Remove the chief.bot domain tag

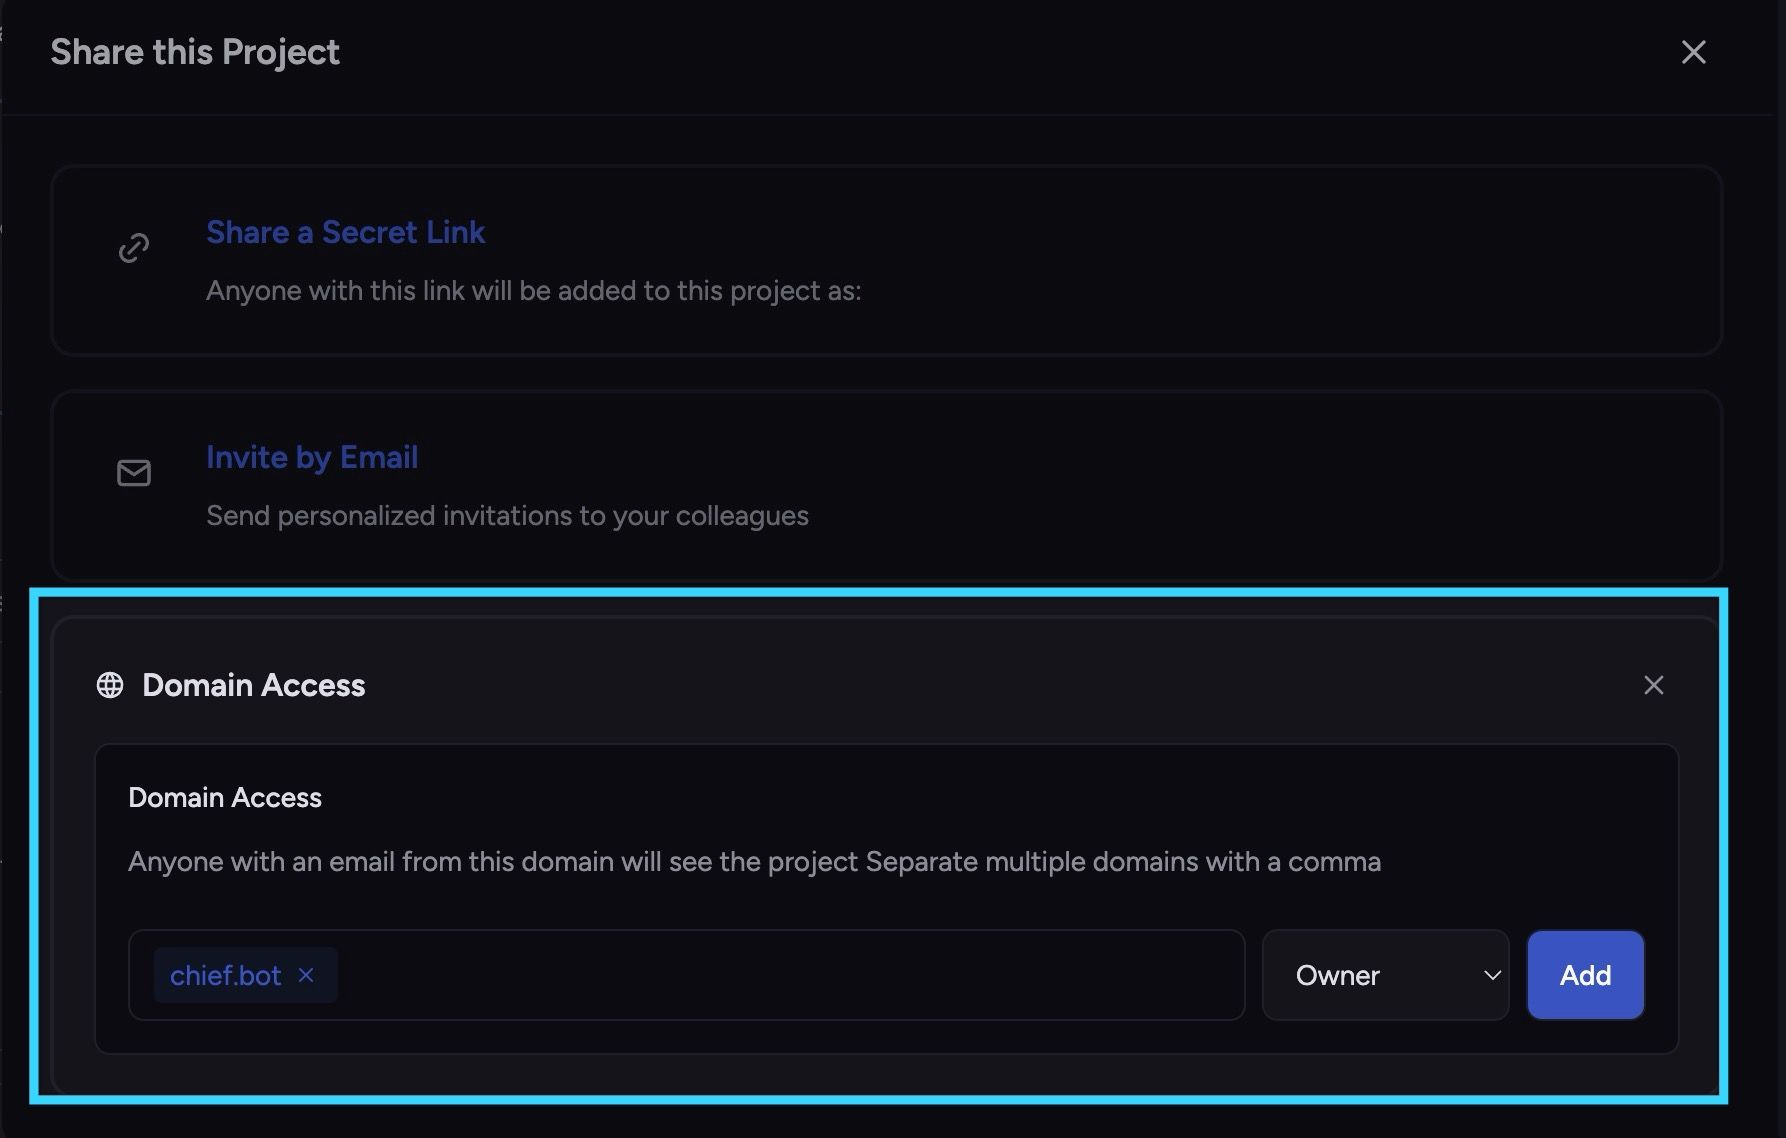[x=306, y=975]
